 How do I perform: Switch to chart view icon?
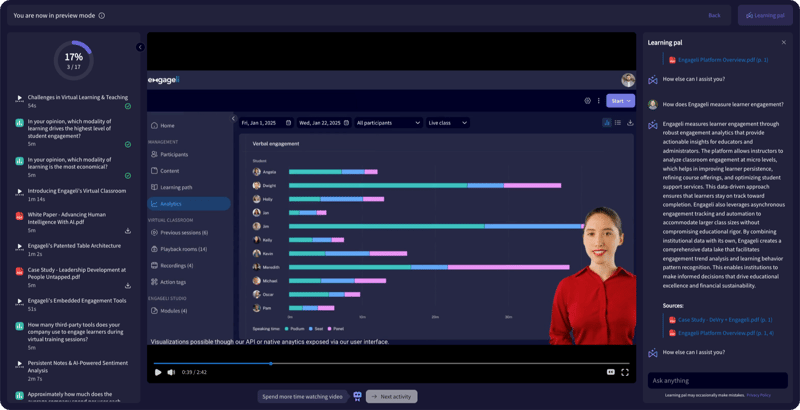[607, 122]
